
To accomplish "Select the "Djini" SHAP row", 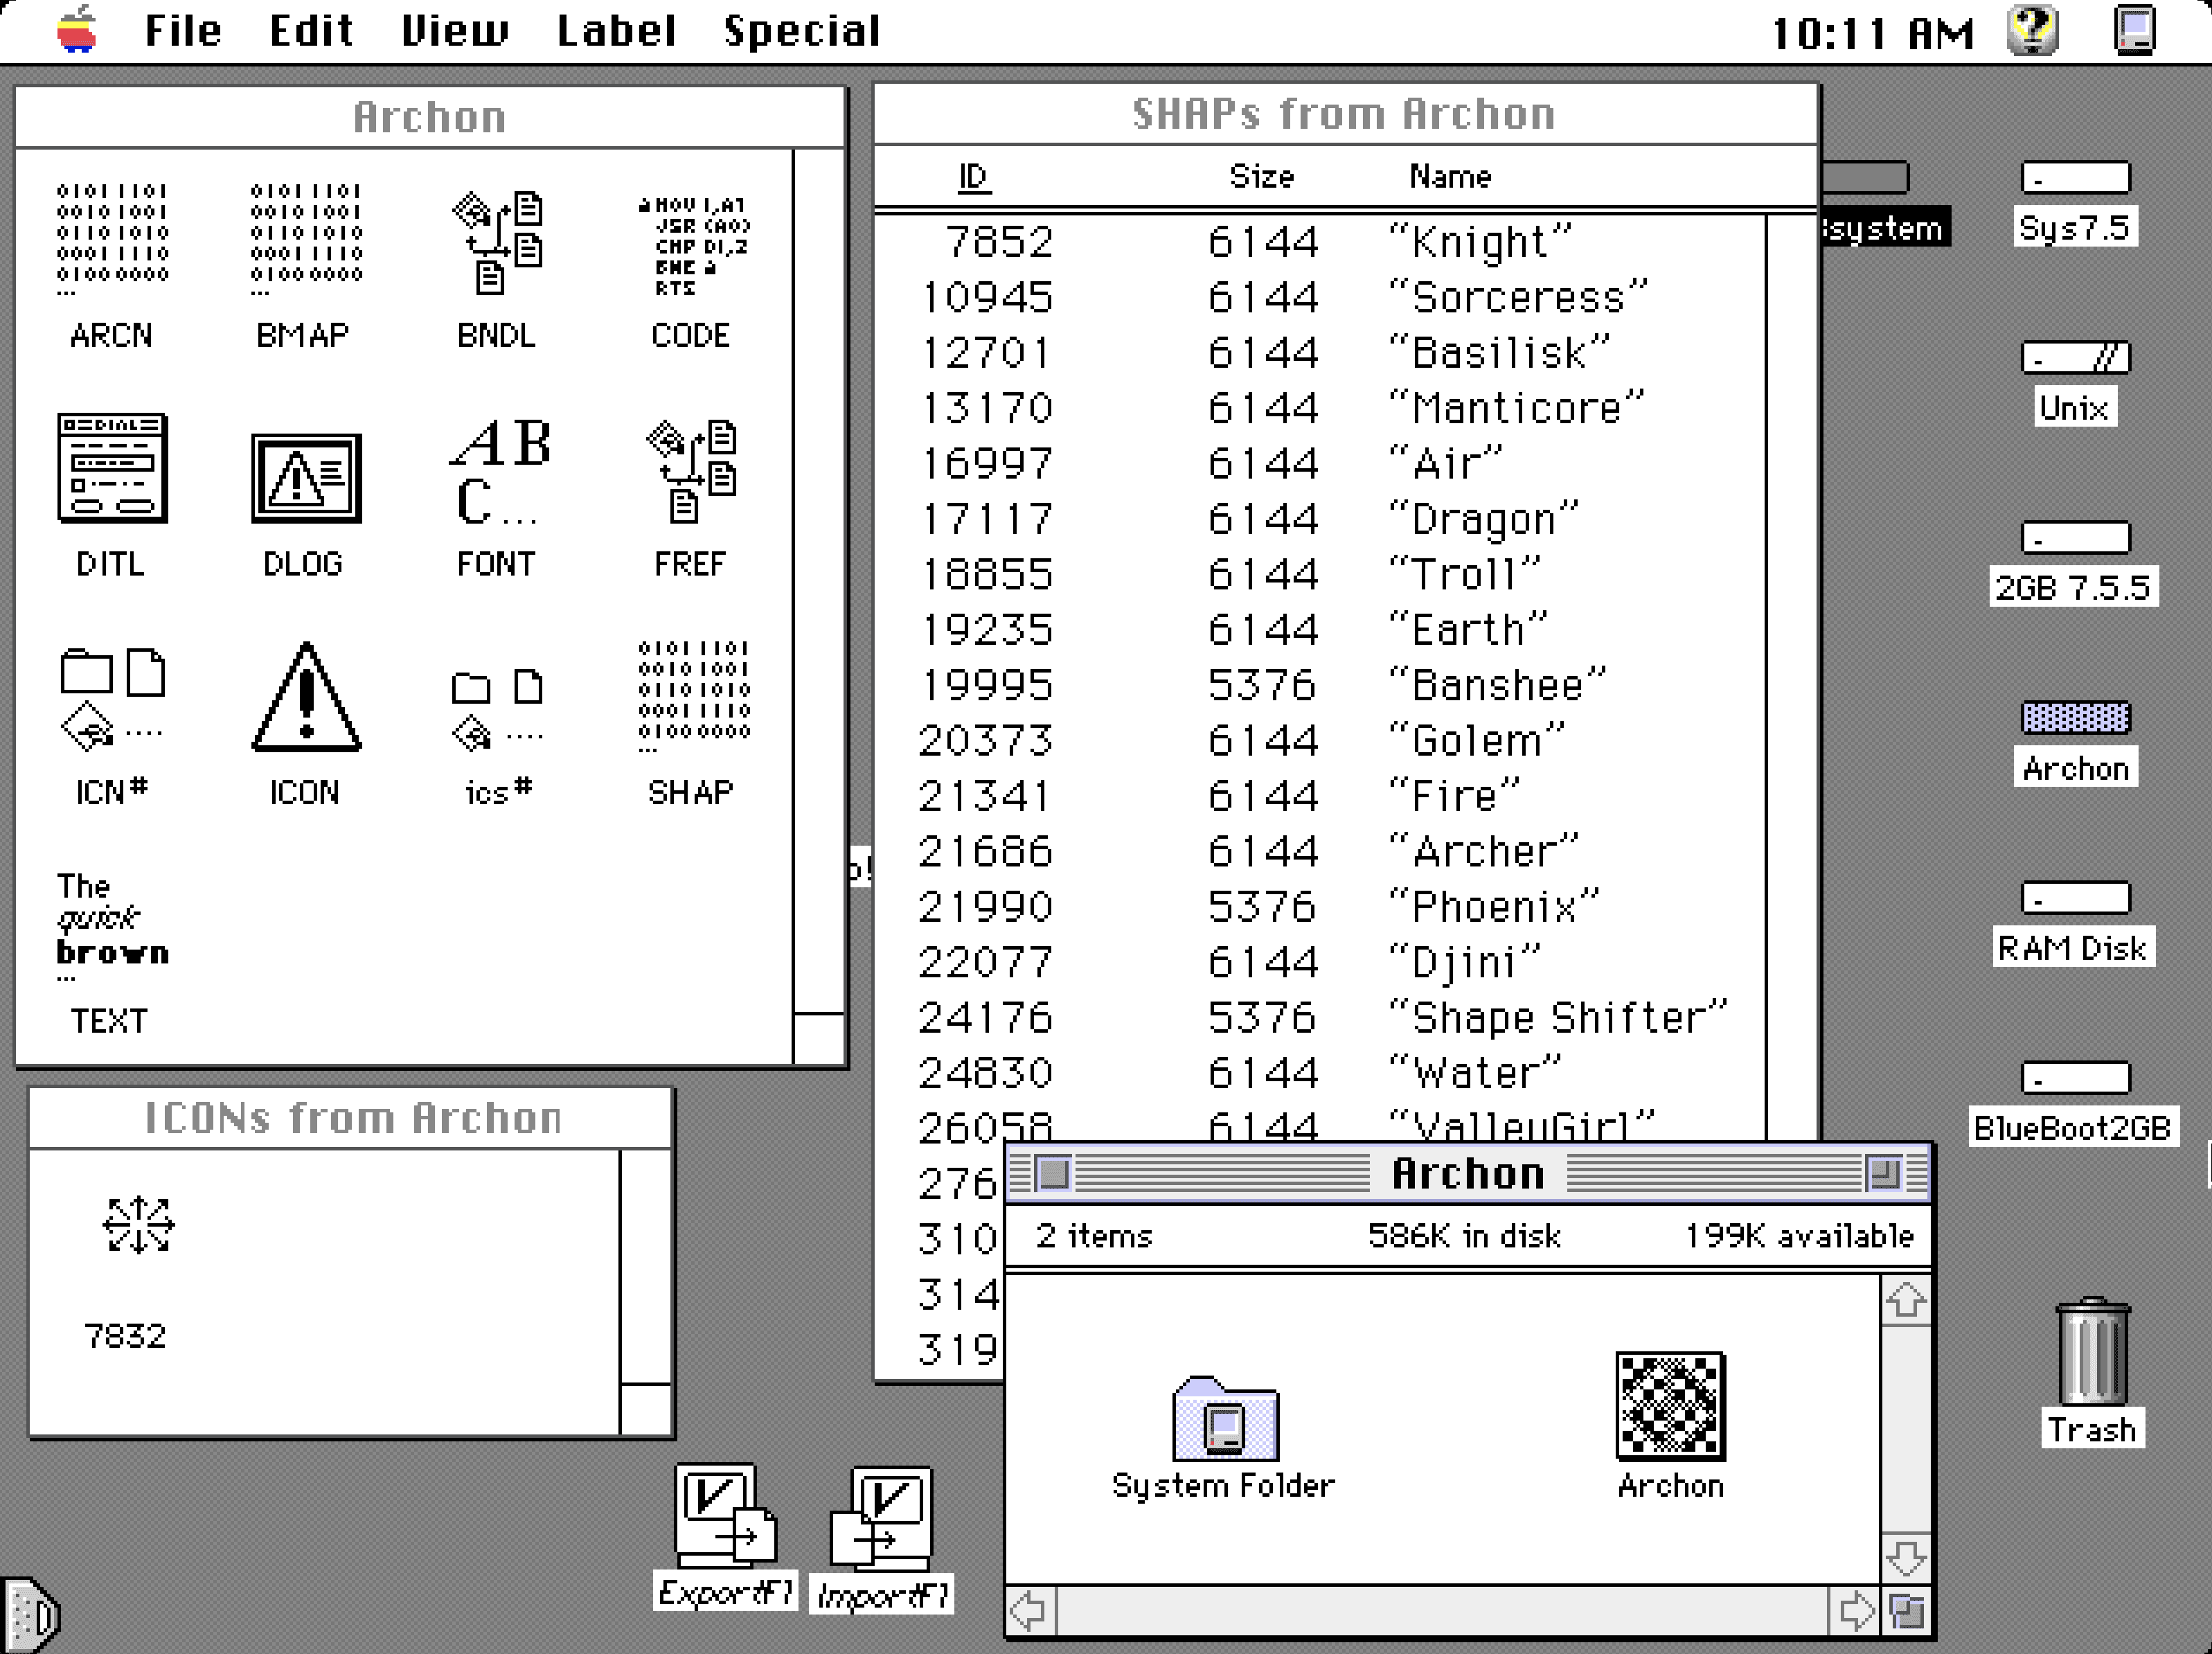I will click(1320, 962).
